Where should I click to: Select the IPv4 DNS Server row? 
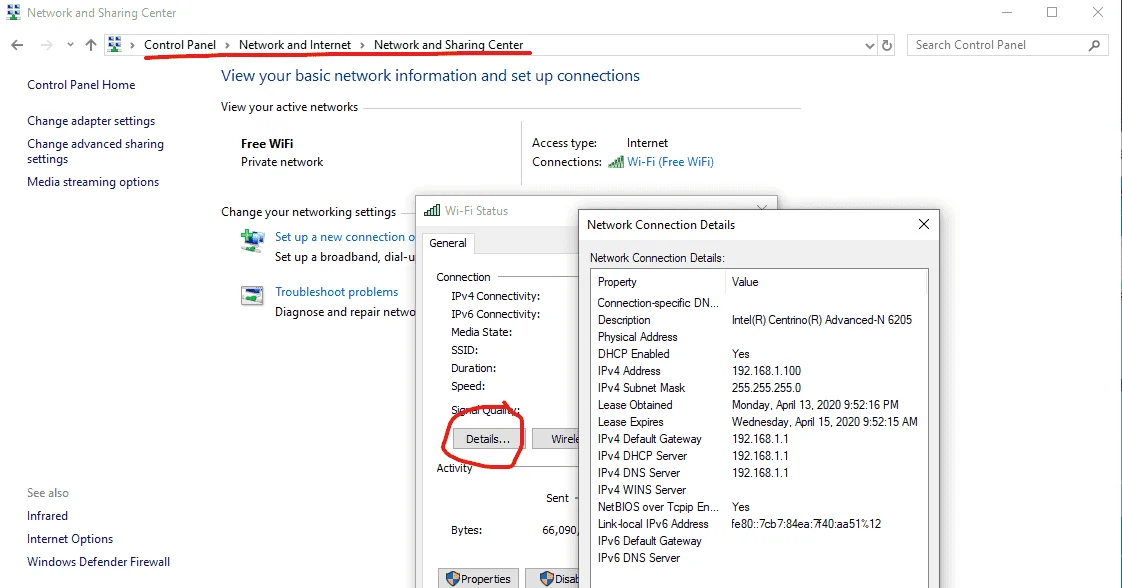(758, 473)
